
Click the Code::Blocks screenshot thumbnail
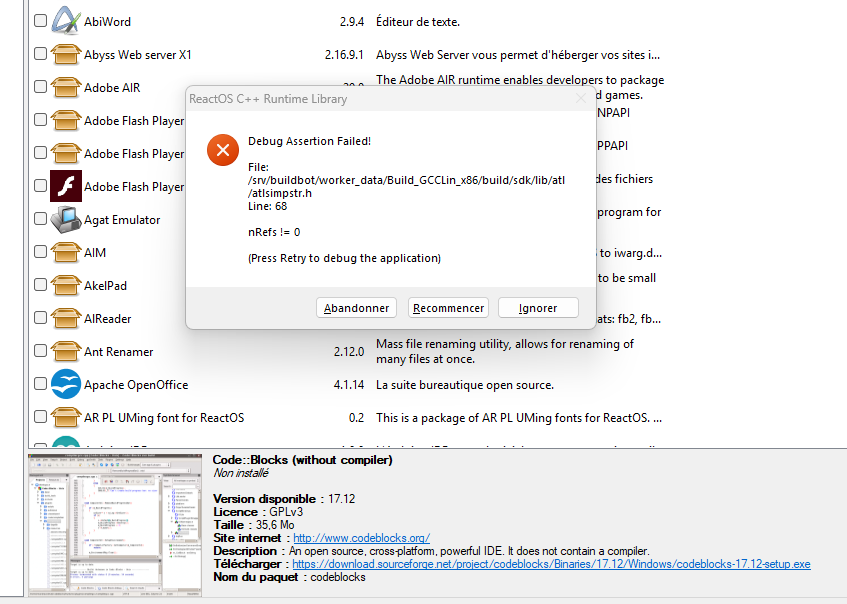[115, 525]
